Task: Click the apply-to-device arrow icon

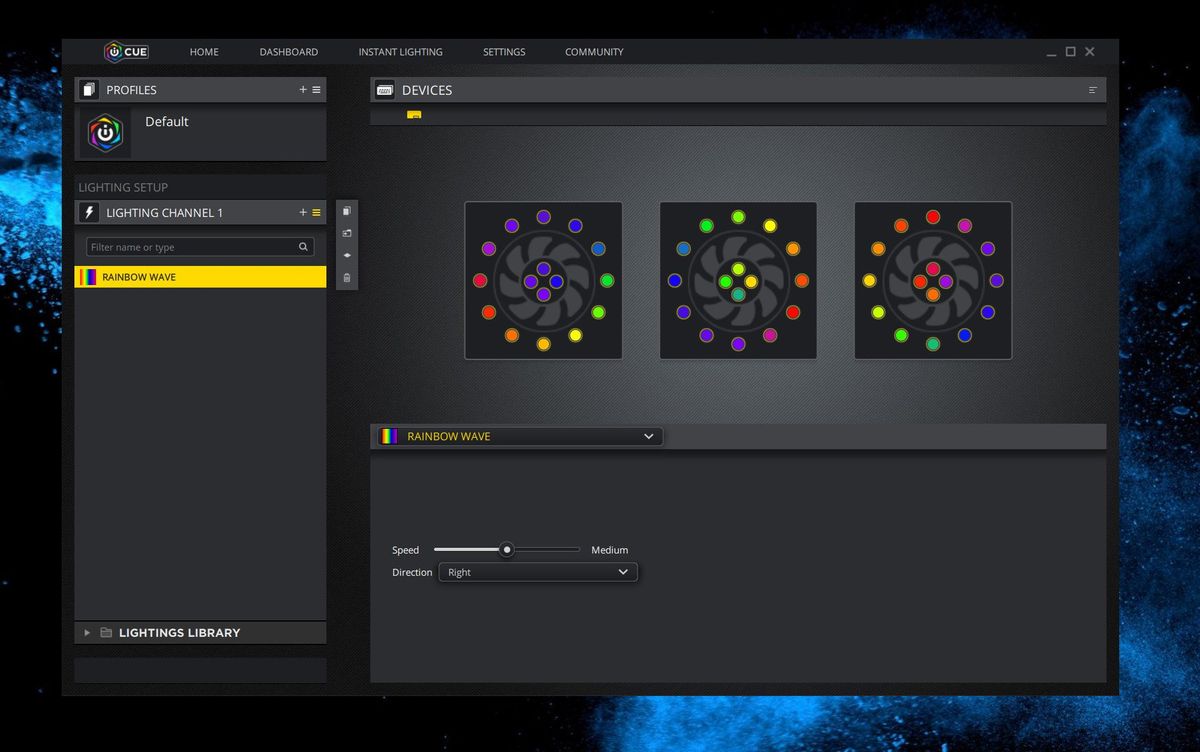Action: click(x=346, y=255)
